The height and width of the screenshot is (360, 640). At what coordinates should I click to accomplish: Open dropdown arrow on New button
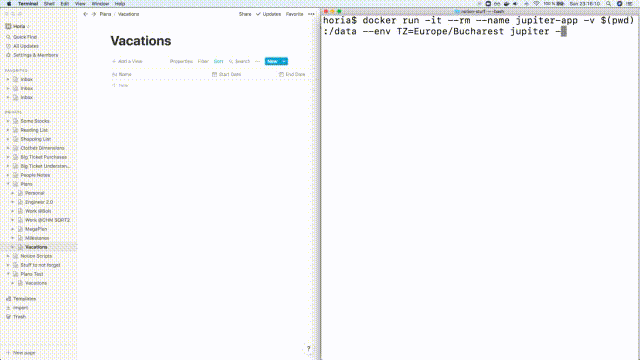pyautogui.click(x=284, y=62)
